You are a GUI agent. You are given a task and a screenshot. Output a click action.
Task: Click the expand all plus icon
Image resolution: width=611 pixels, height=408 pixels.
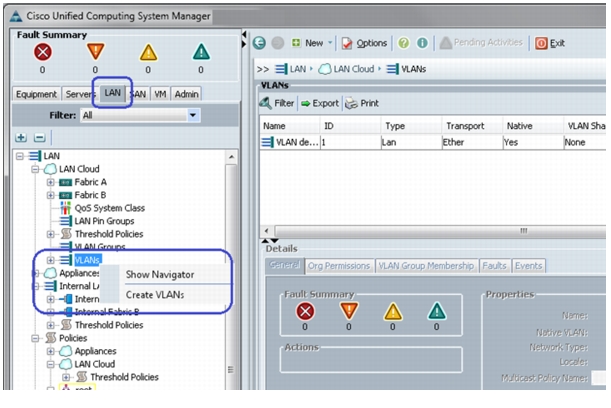(21, 138)
